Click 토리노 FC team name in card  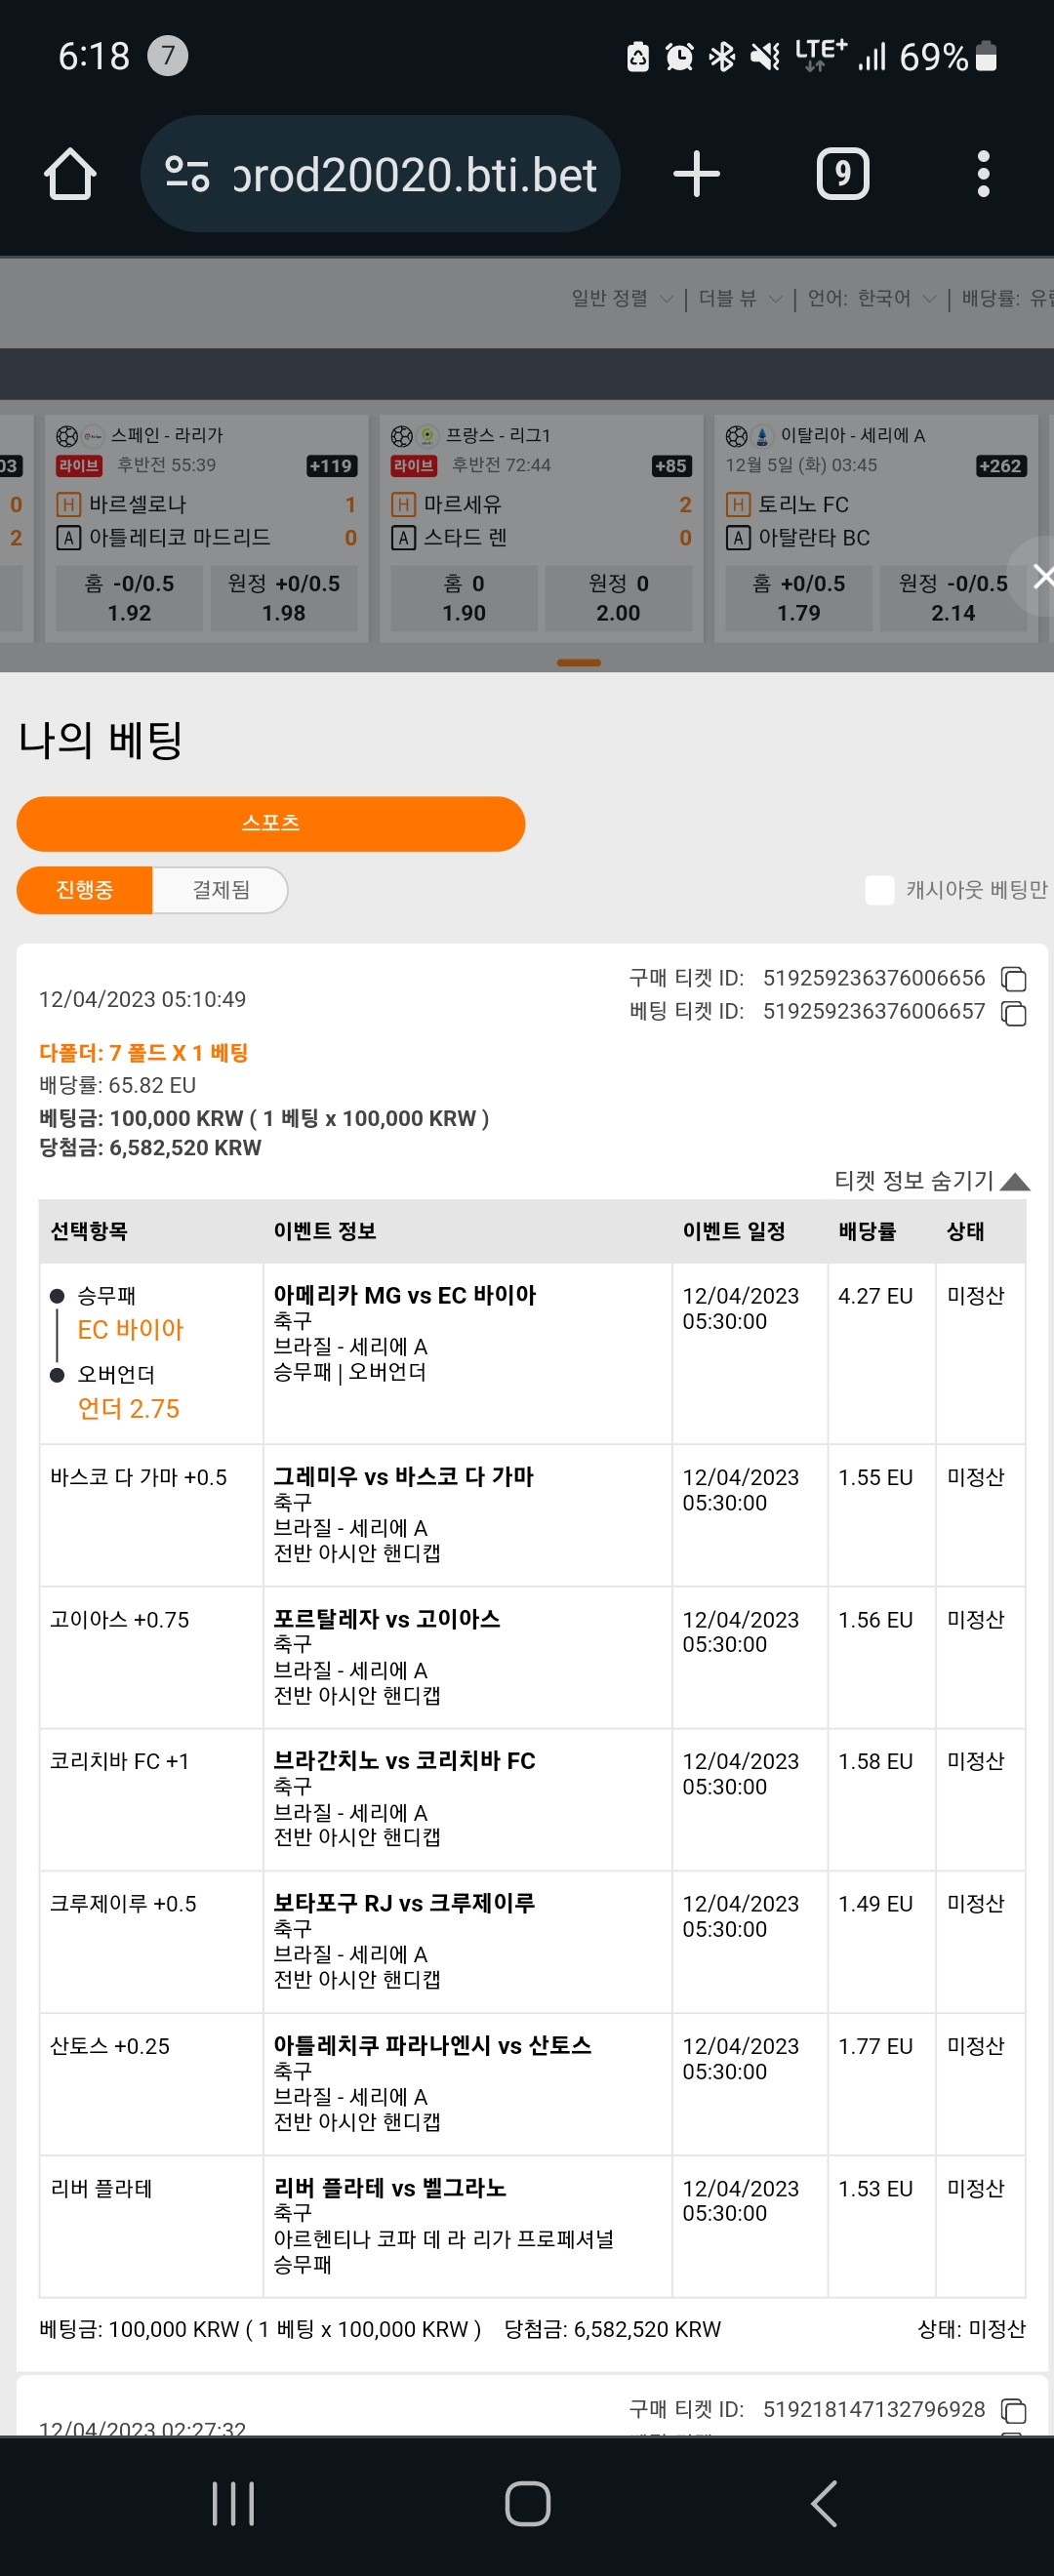803,505
